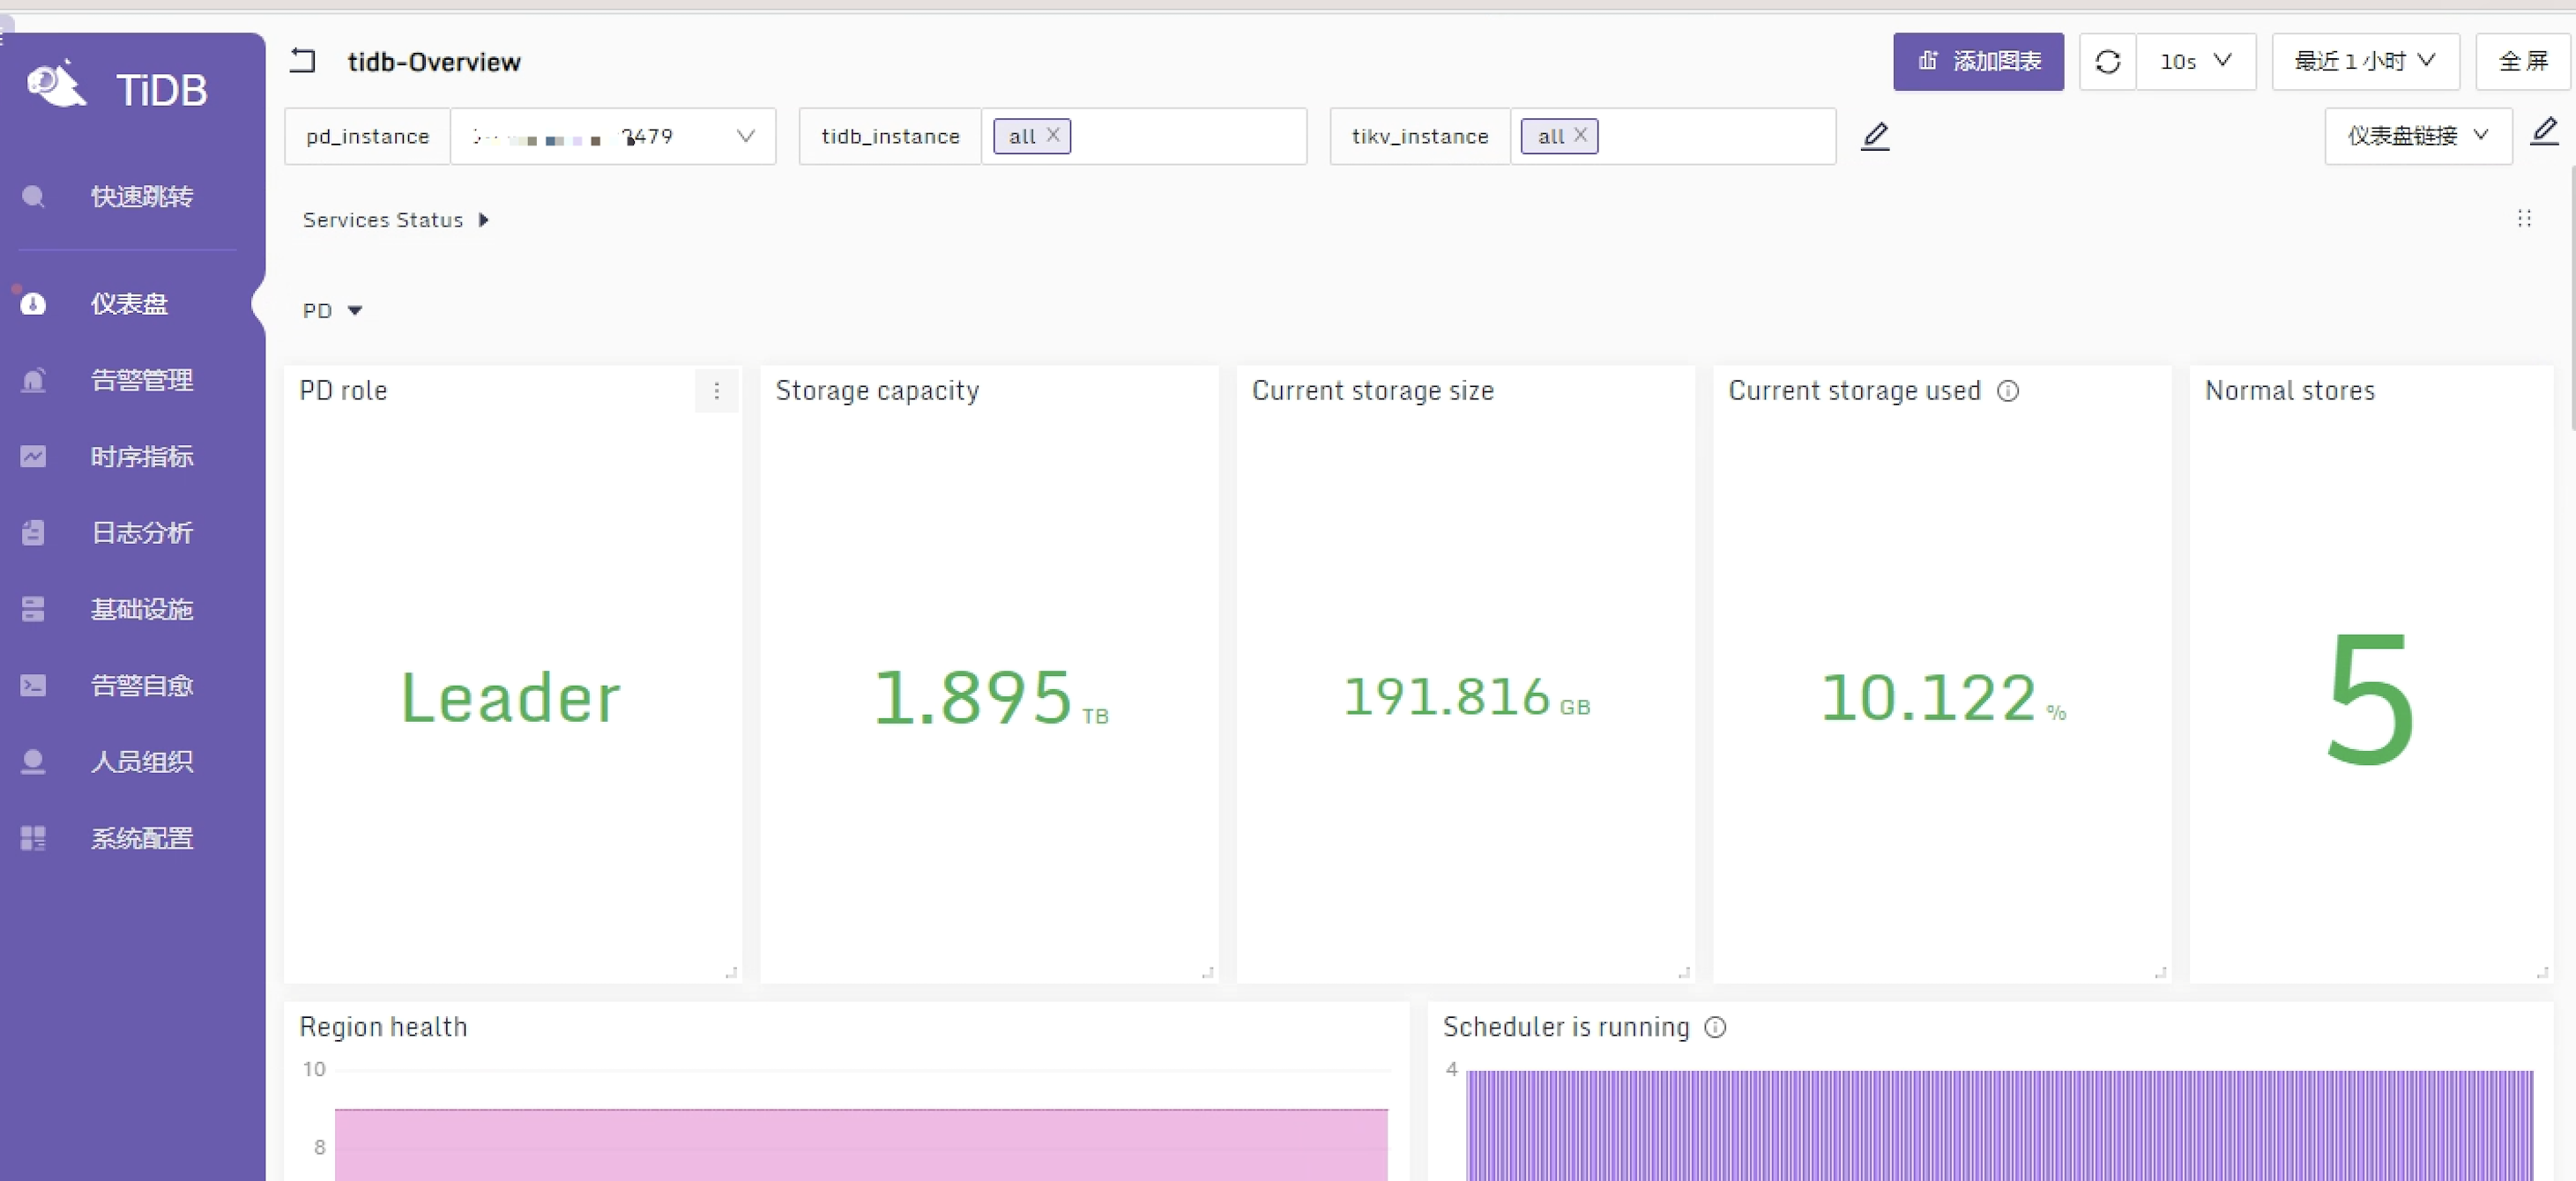Image resolution: width=2576 pixels, height=1181 pixels.
Task: Remove the 'all' tag from tikv_instance
Action: [1580, 135]
